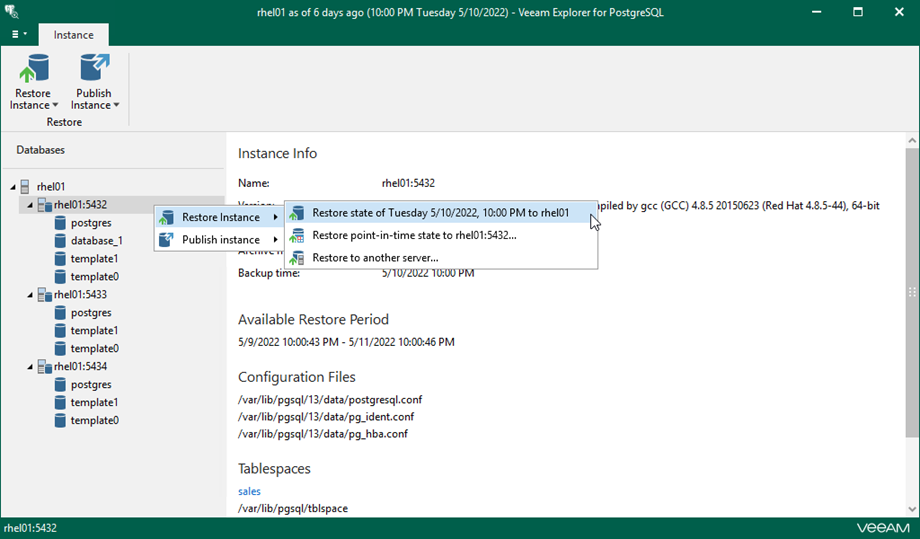
Task: Select the rhel01 server icon in tree
Action: pyautogui.click(x=25, y=187)
